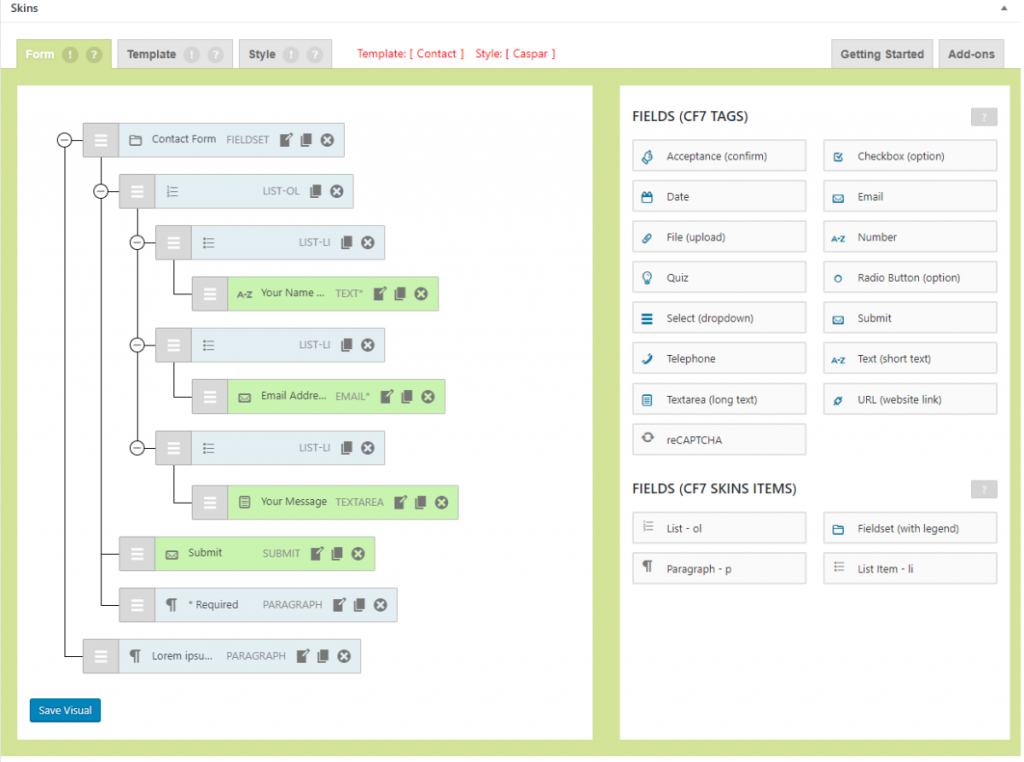
Task: Collapse the first LIST-LI node
Action: click(x=137, y=242)
